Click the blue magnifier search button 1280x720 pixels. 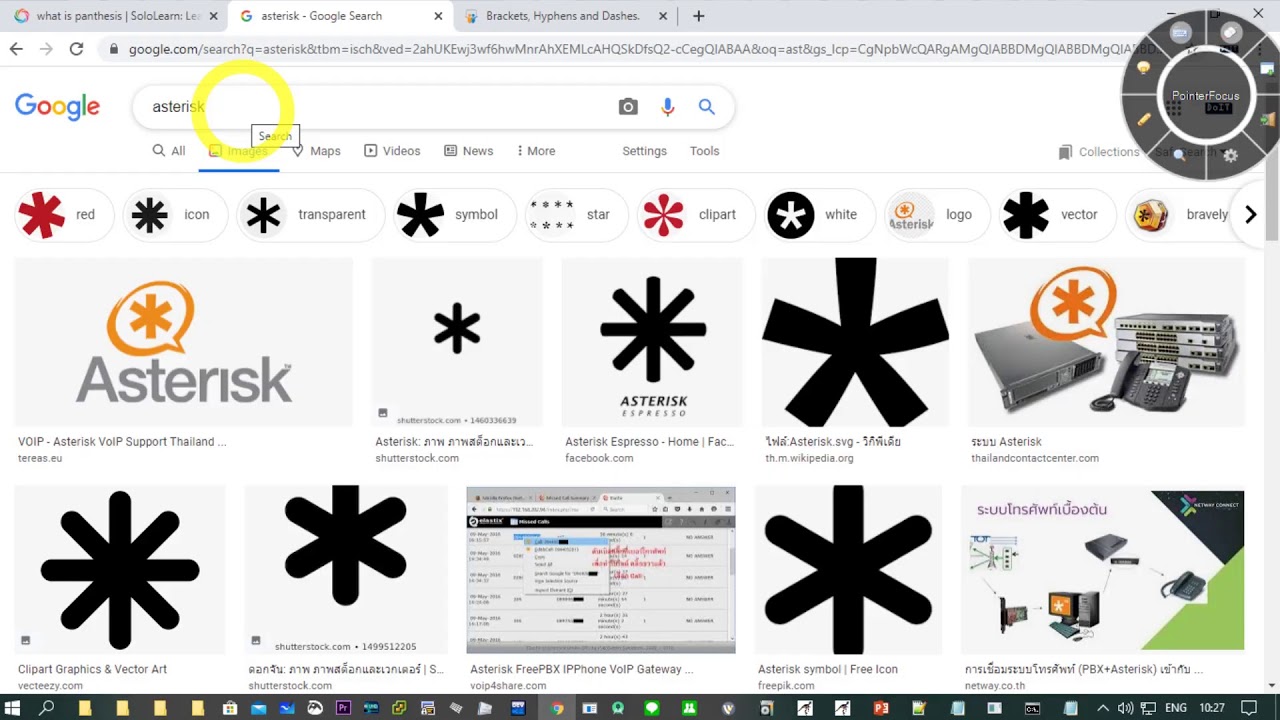coord(707,107)
